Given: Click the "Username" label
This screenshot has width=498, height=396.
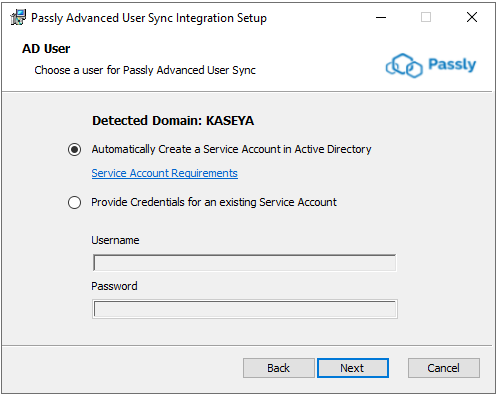Looking at the screenshot, I should [115, 240].
